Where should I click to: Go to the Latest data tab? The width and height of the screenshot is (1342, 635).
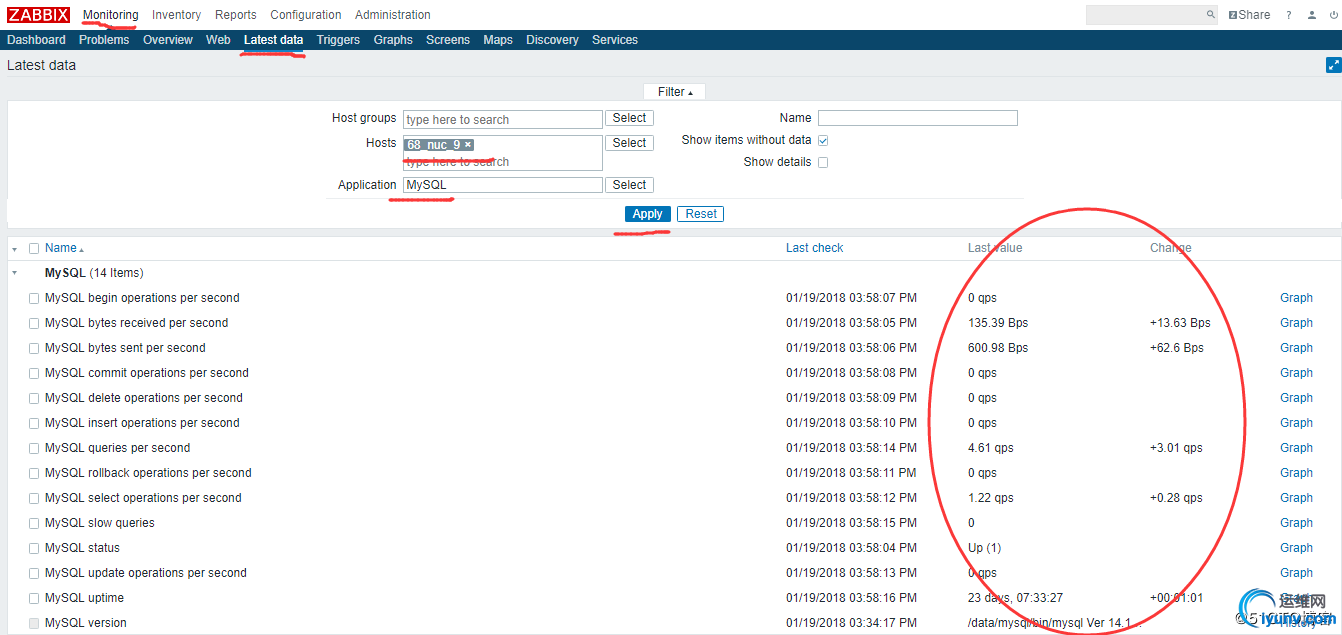click(x=273, y=40)
